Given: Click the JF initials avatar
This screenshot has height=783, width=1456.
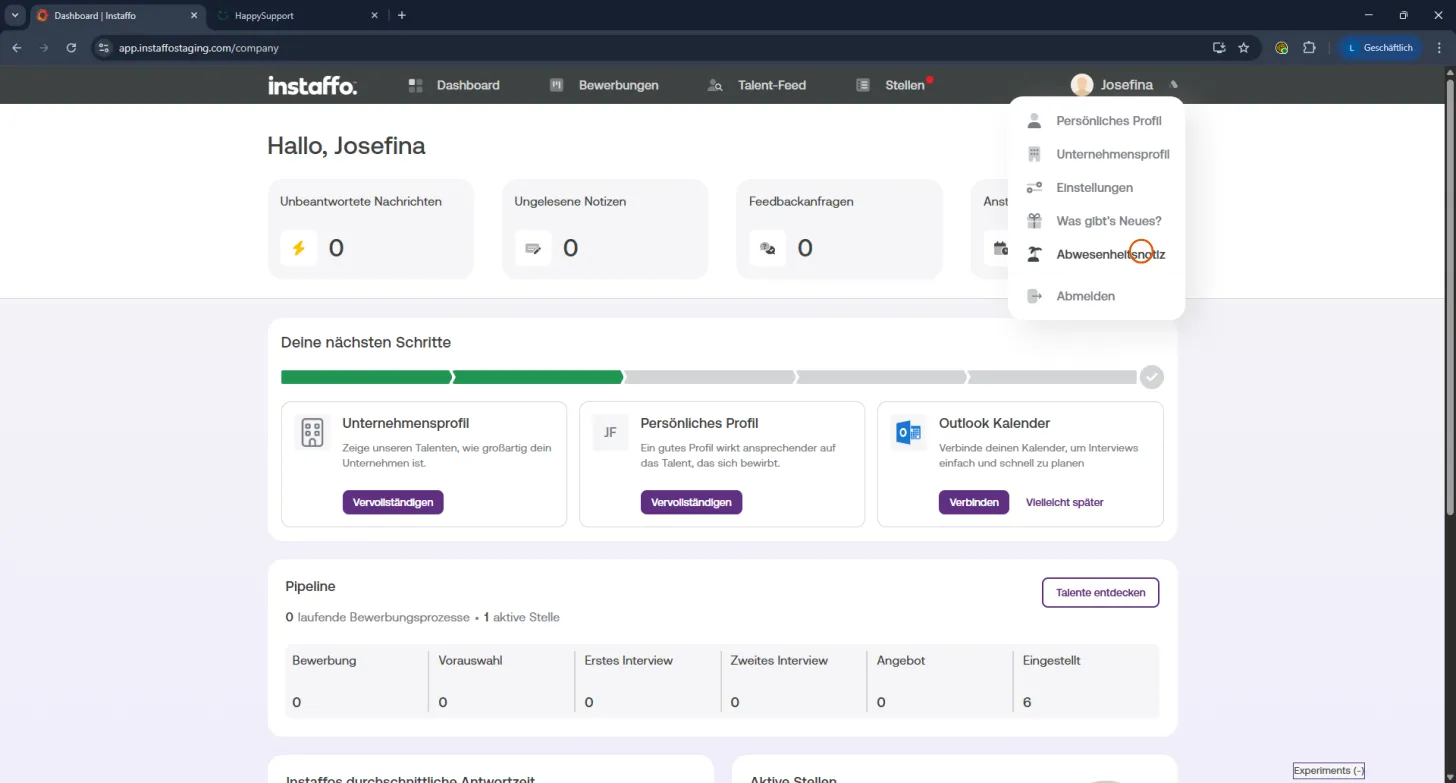Looking at the screenshot, I should tap(610, 433).
